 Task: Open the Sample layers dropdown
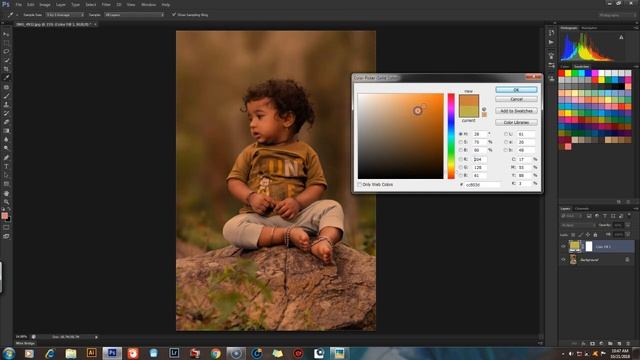click(134, 15)
